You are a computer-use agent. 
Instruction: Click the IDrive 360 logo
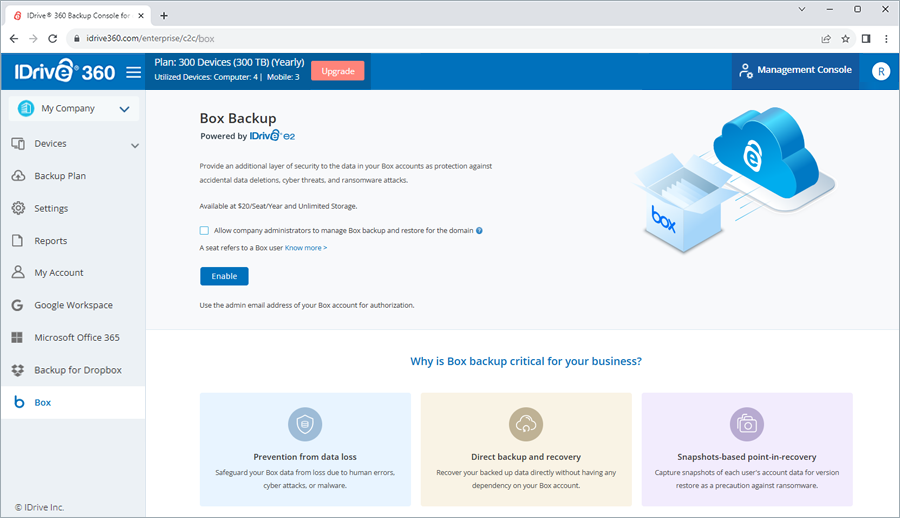pyautogui.click(x=65, y=71)
